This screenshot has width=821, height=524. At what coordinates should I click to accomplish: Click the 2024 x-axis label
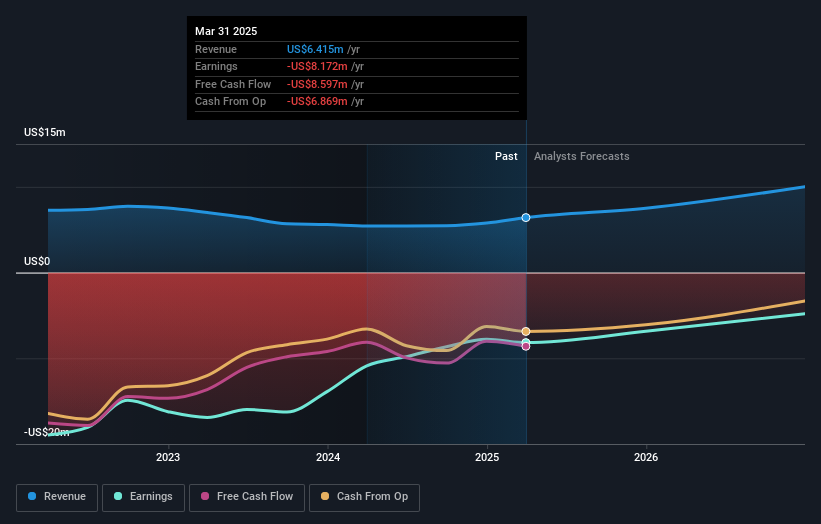tap(328, 458)
